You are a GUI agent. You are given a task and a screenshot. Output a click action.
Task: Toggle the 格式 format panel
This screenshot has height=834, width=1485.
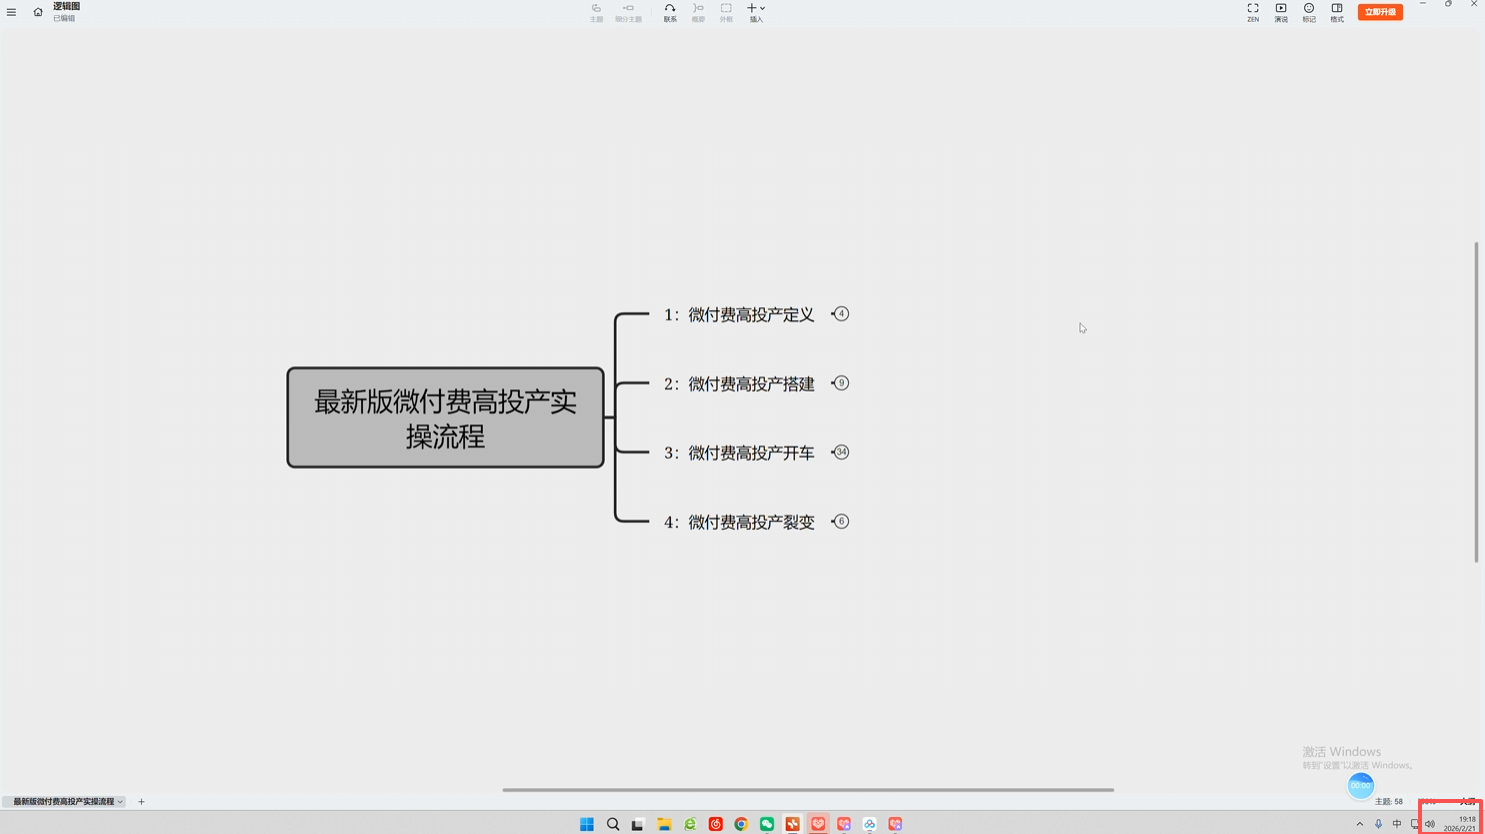click(1336, 12)
